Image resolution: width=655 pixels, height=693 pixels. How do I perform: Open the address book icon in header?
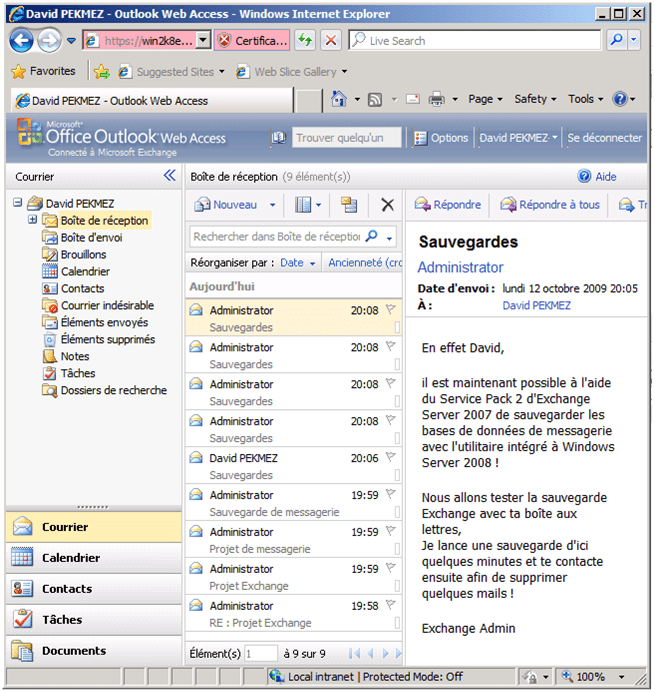(x=278, y=138)
